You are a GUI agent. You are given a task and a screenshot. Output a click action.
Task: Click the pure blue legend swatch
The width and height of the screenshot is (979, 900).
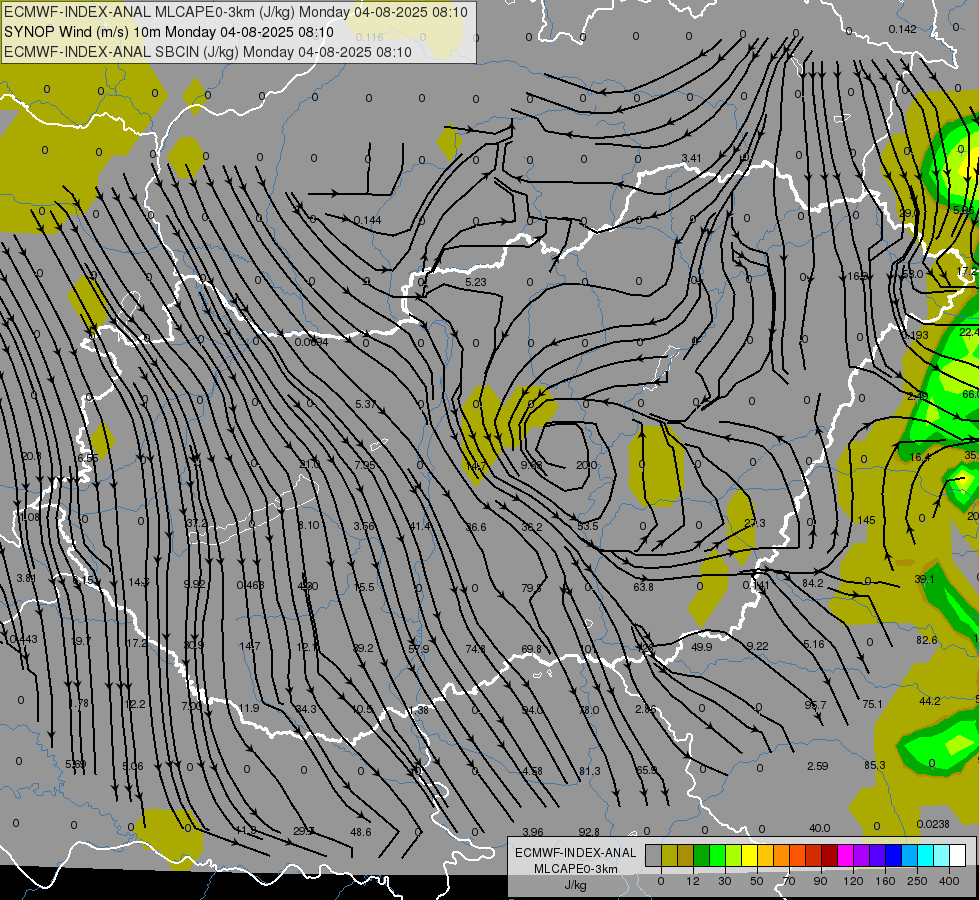coord(894,855)
